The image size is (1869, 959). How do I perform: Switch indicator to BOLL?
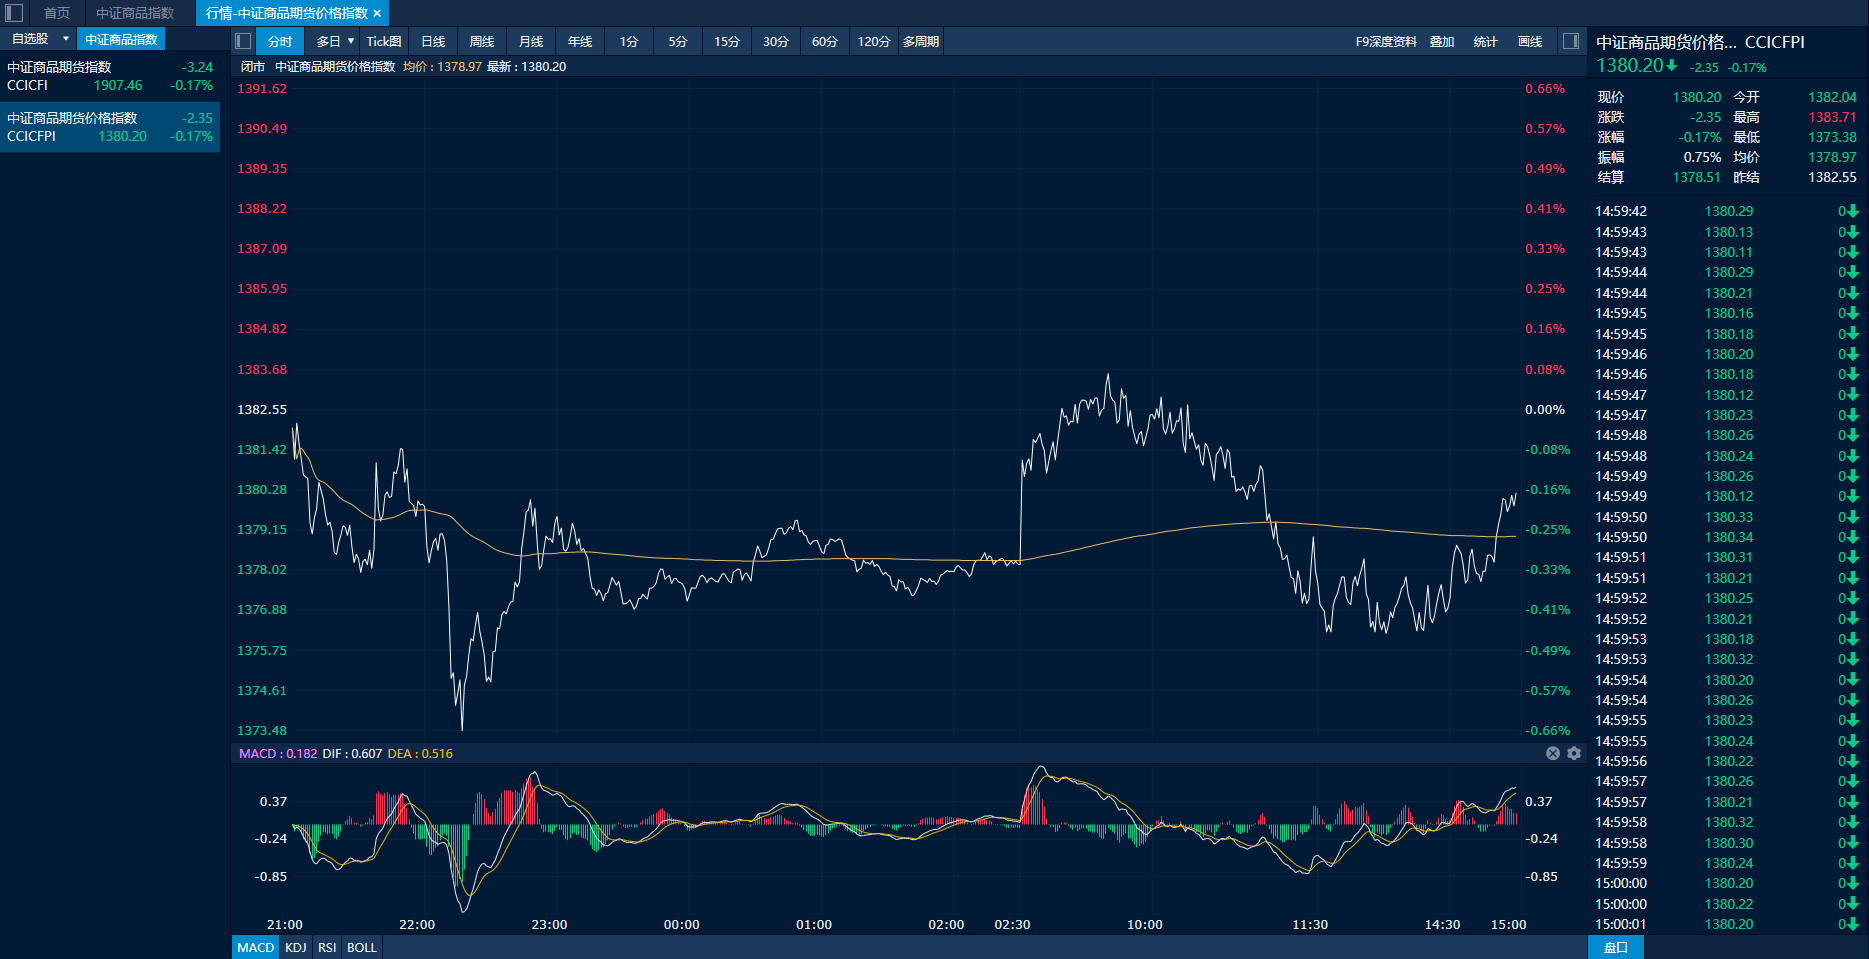pyautogui.click(x=362, y=947)
